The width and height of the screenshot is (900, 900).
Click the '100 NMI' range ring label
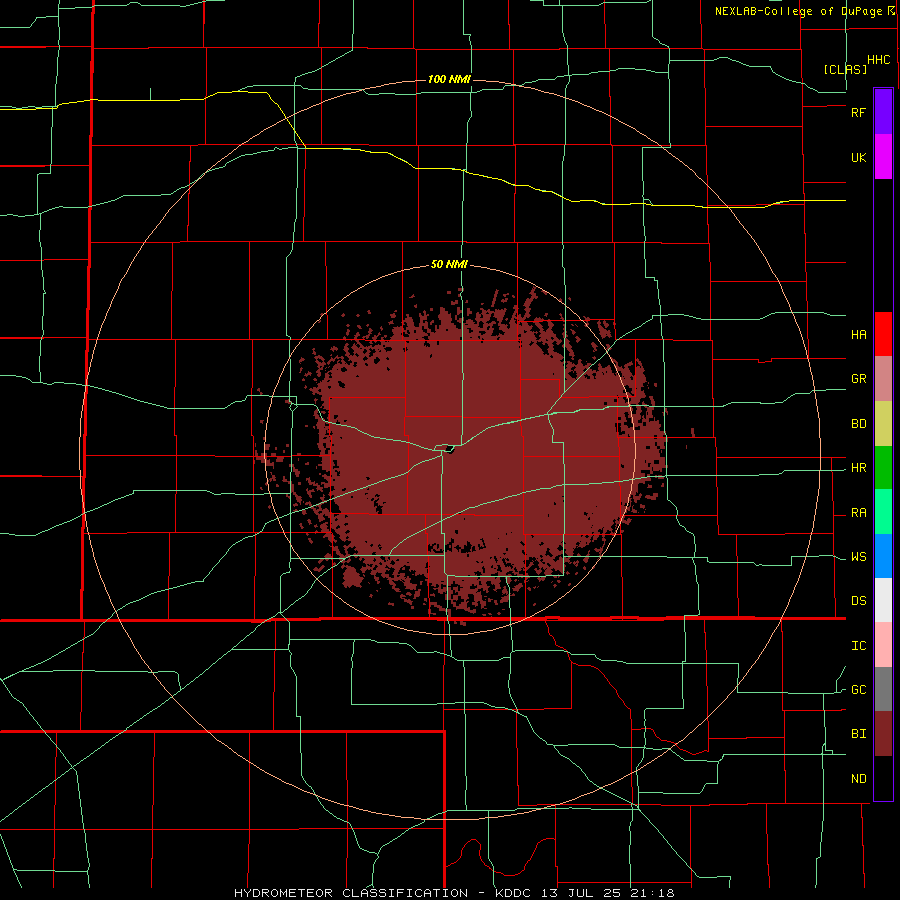point(449,79)
